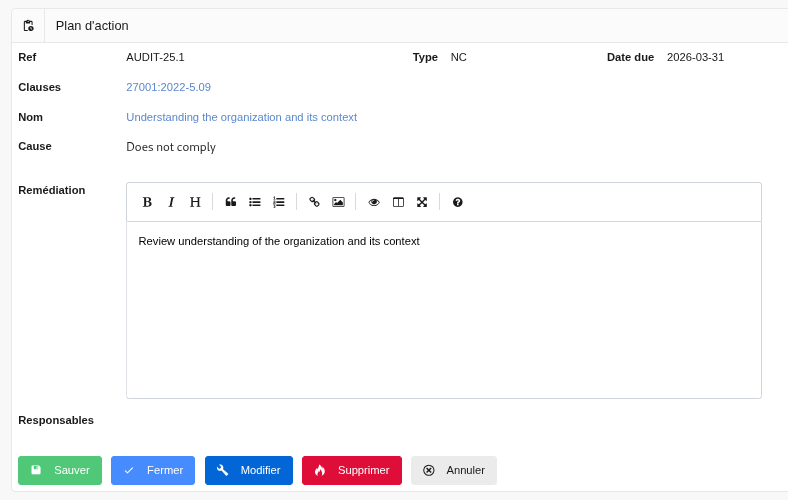Click the Fermer button

click(153, 470)
